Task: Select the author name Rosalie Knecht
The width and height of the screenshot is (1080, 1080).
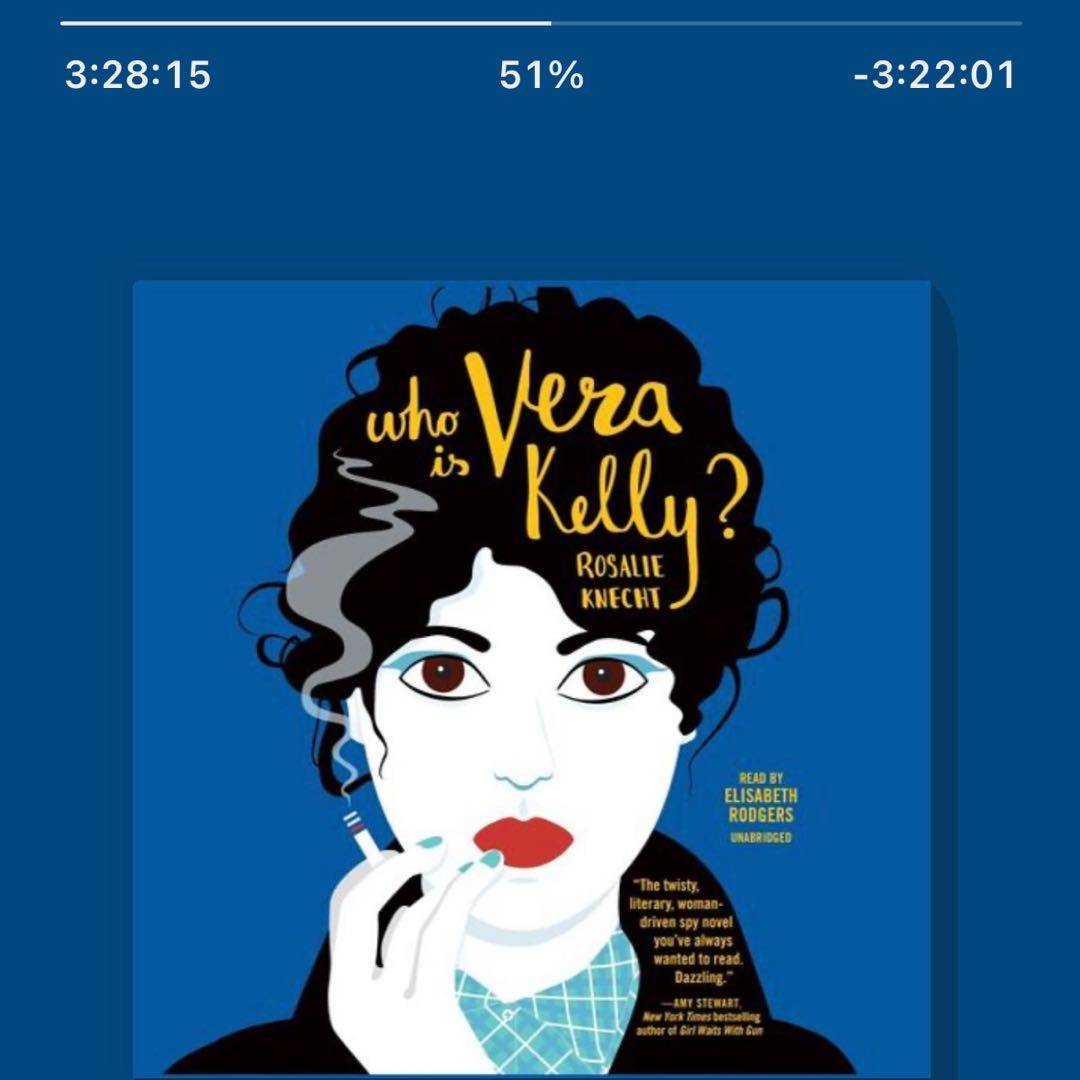Action: point(620,582)
